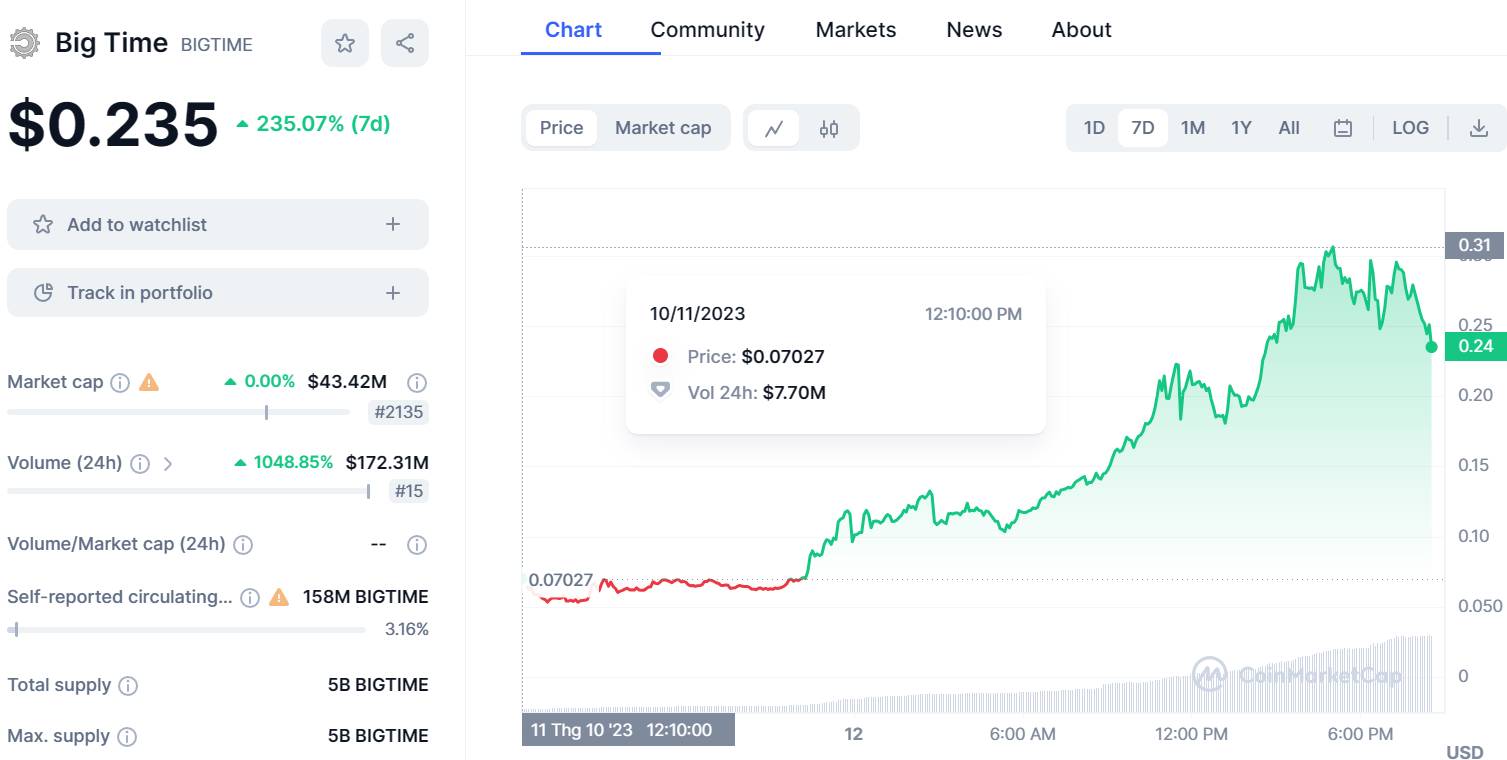Open the Community tab
This screenshot has height=760, width=1507.
click(707, 30)
